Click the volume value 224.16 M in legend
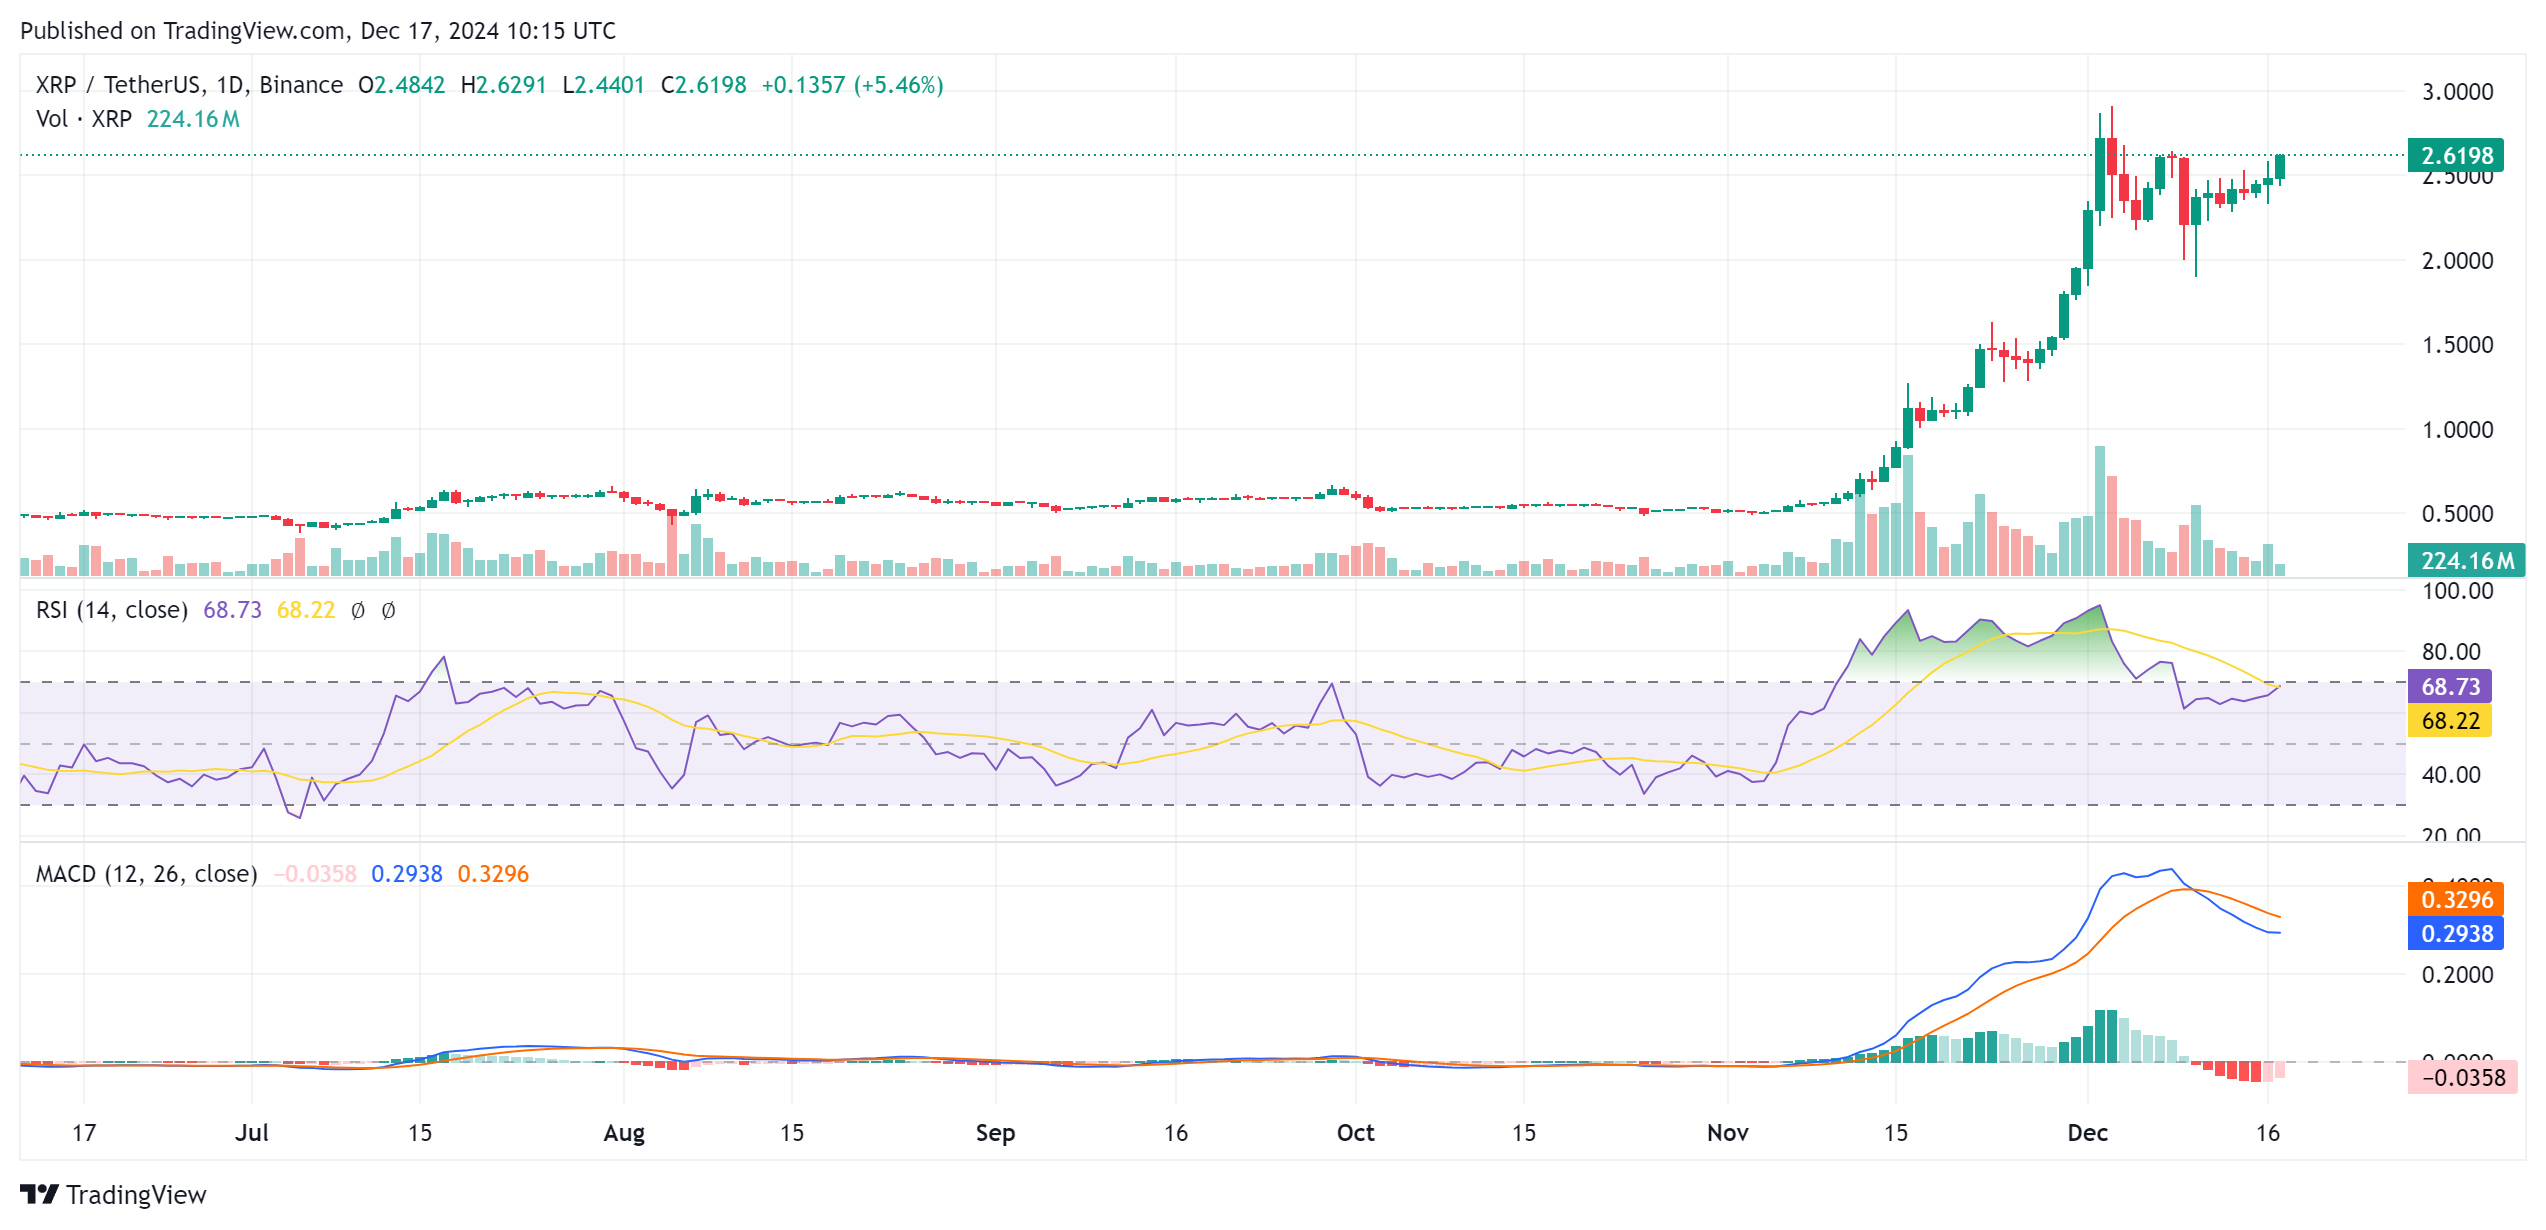 coord(193,119)
